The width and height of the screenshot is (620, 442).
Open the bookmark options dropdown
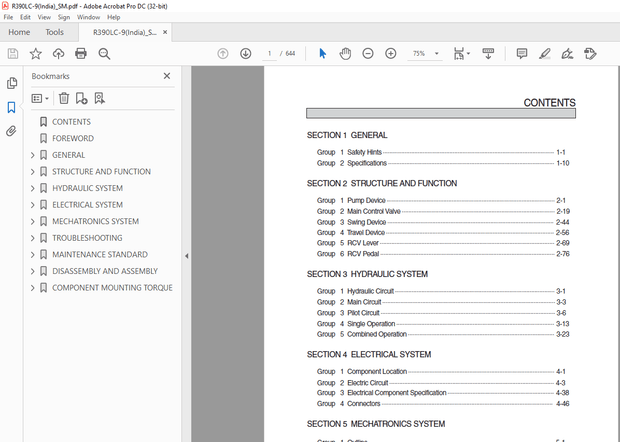pyautogui.click(x=40, y=98)
